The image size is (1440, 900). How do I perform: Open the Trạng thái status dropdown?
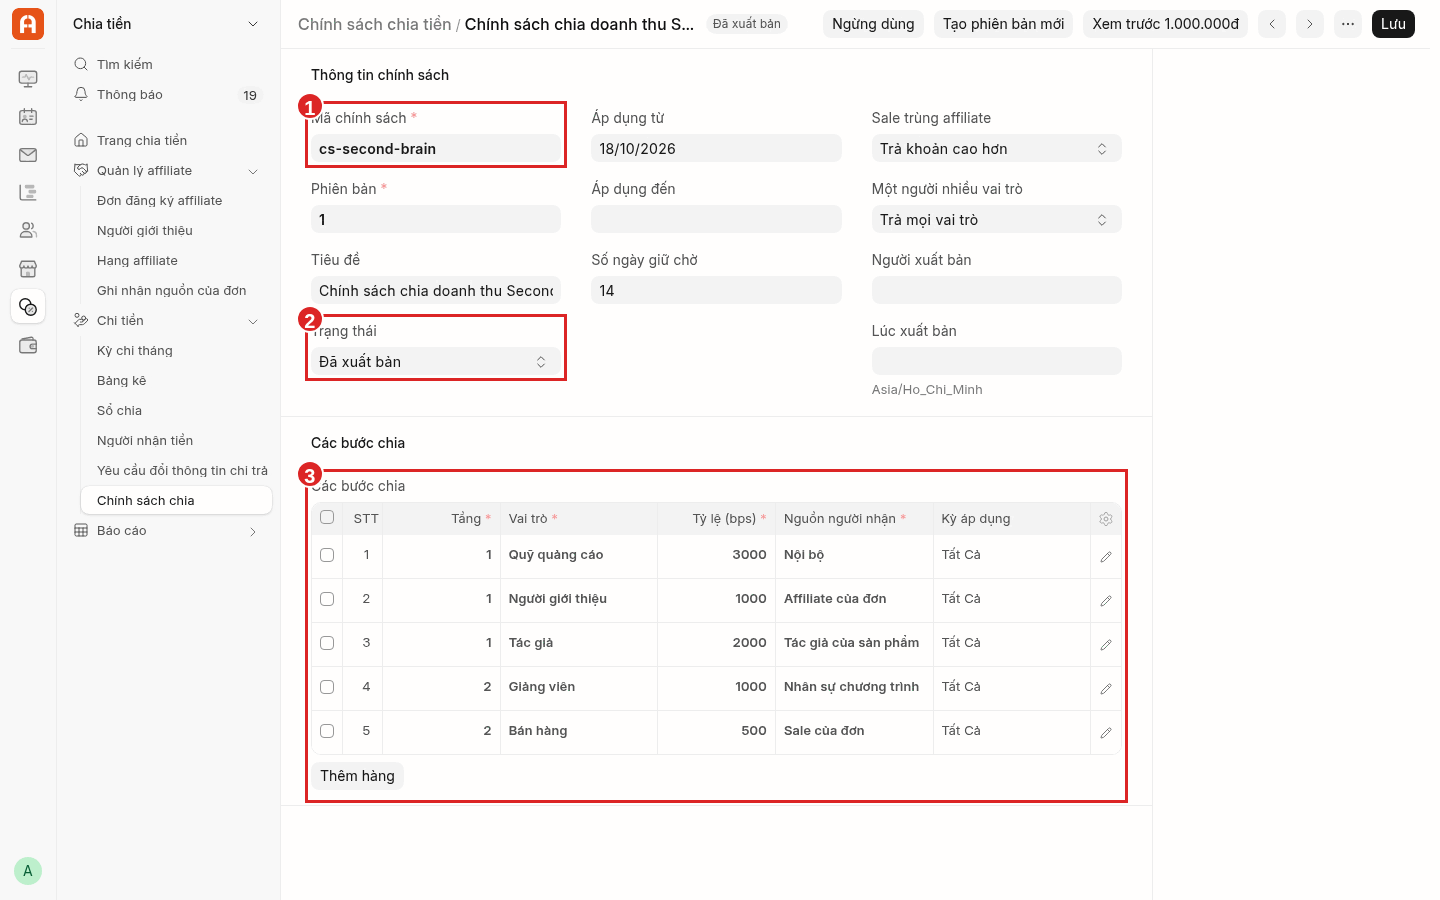436,362
